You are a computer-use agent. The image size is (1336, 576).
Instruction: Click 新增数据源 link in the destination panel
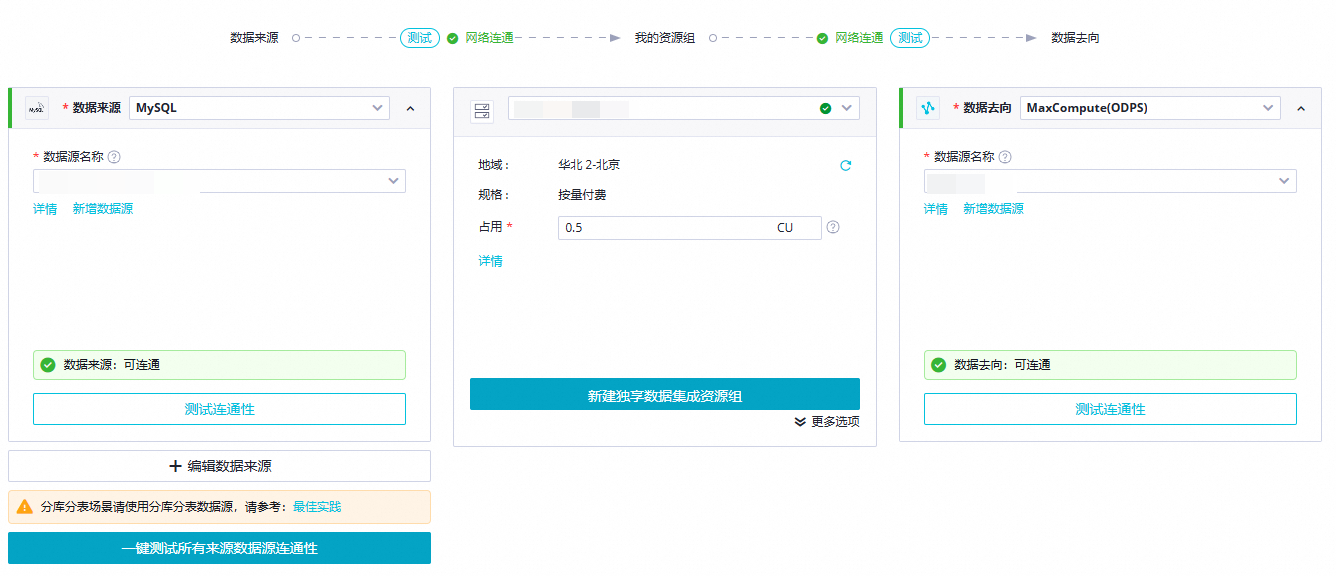pyautogui.click(x=994, y=209)
